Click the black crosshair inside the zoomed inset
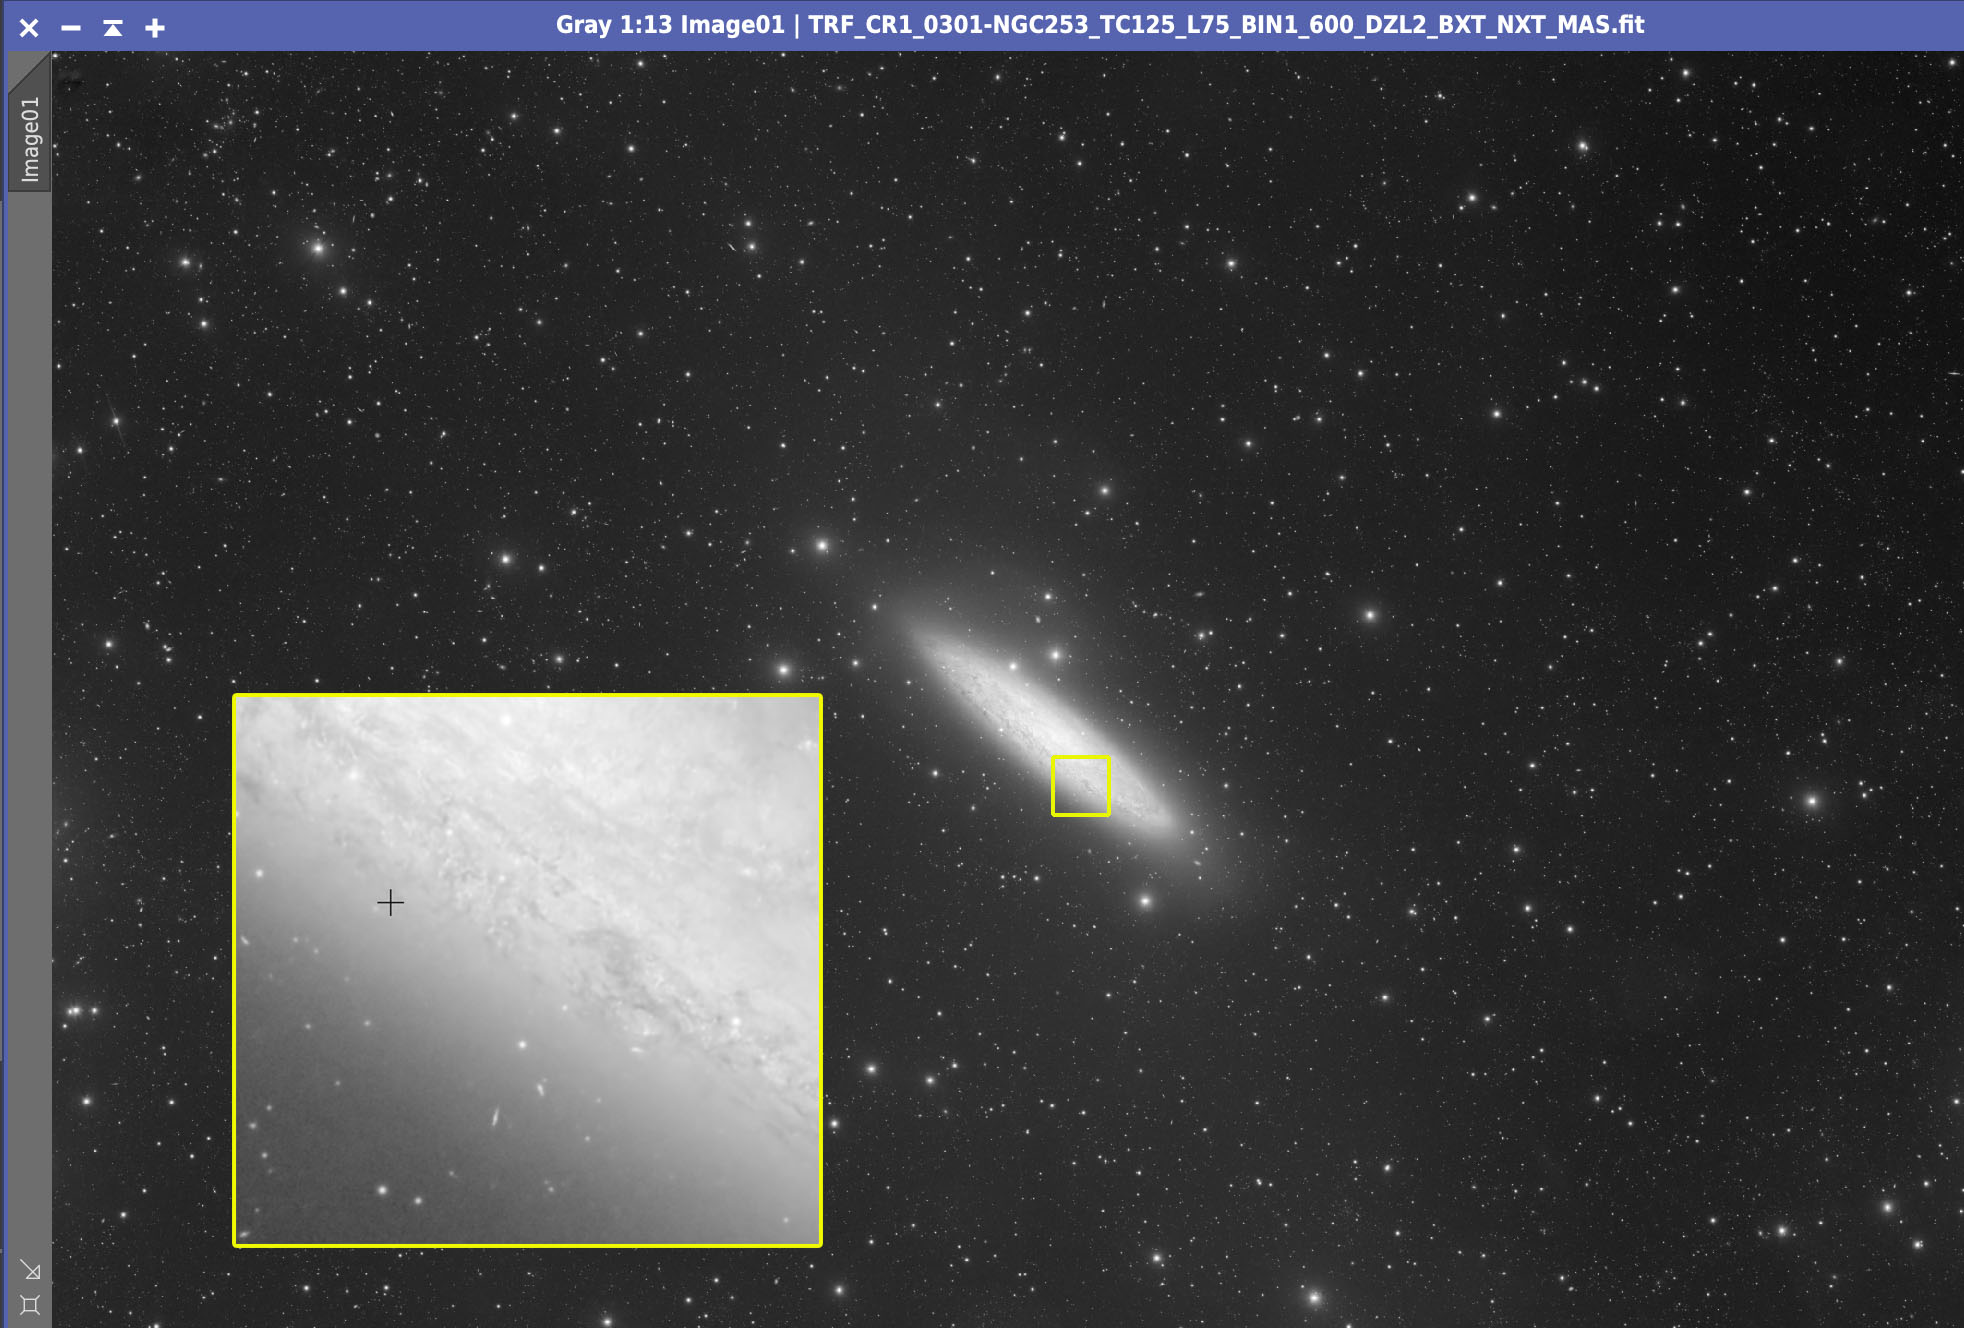The image size is (1964, 1328). [x=390, y=903]
